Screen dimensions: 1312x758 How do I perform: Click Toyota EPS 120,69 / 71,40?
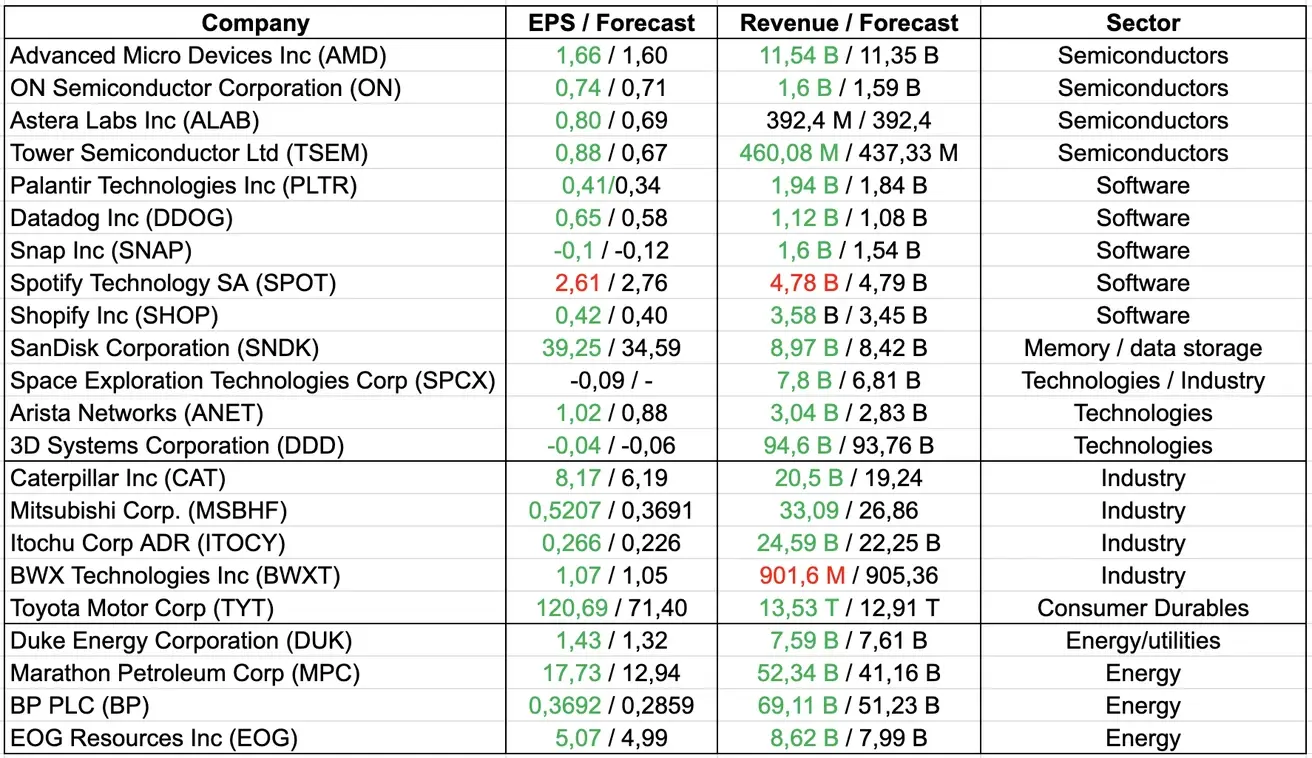(611, 608)
